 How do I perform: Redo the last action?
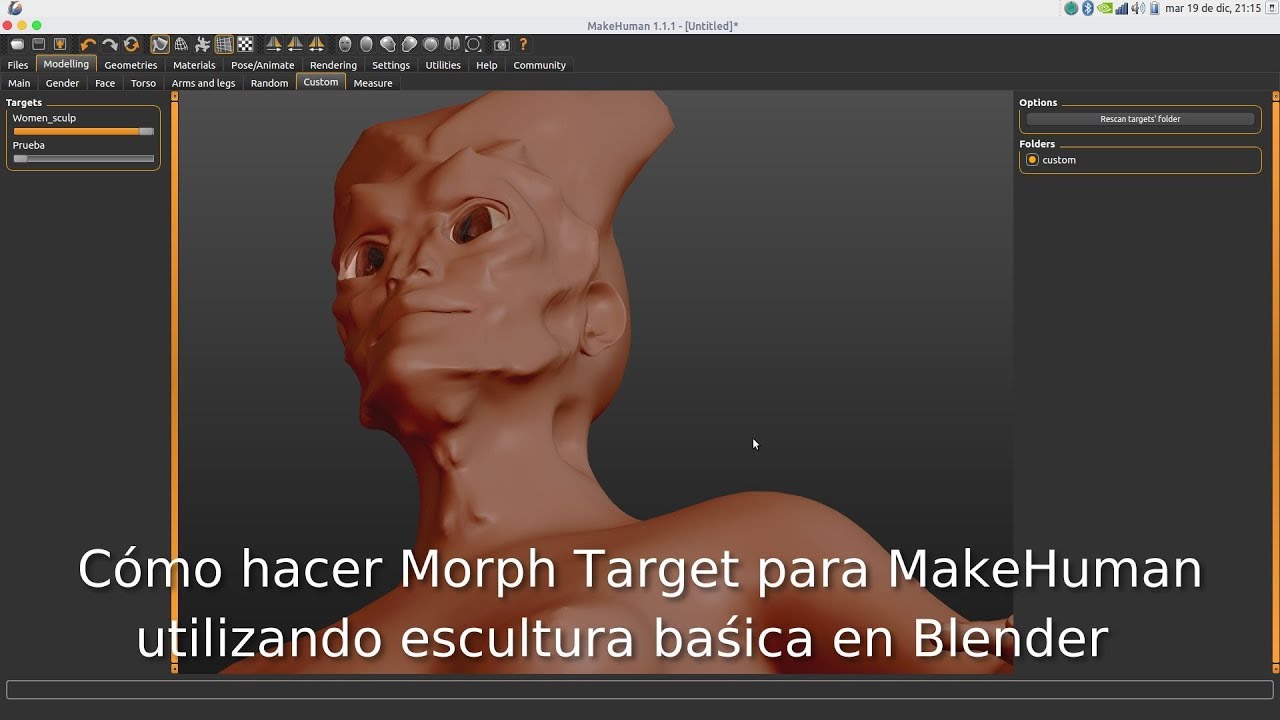[x=110, y=44]
